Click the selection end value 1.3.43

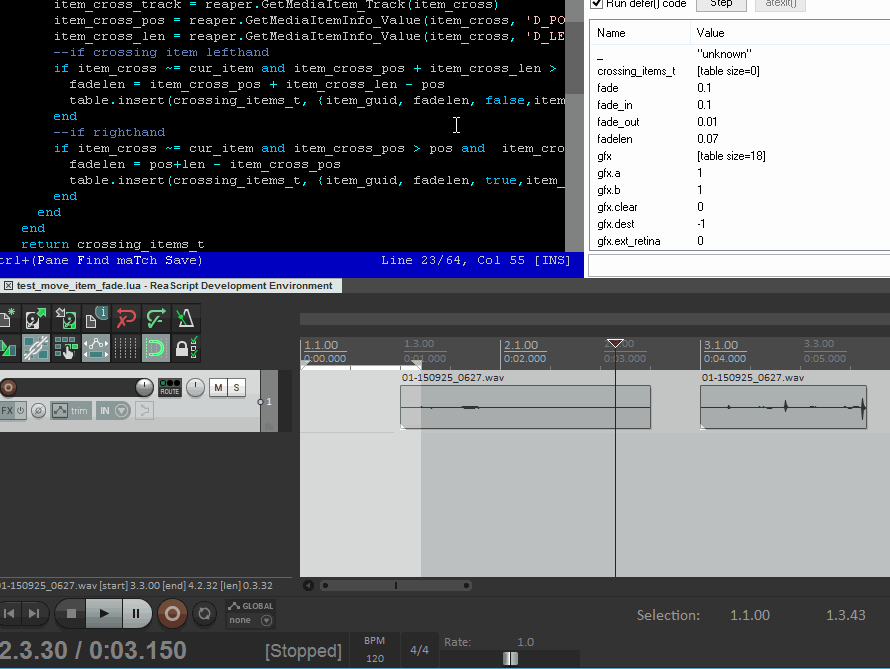(846, 615)
